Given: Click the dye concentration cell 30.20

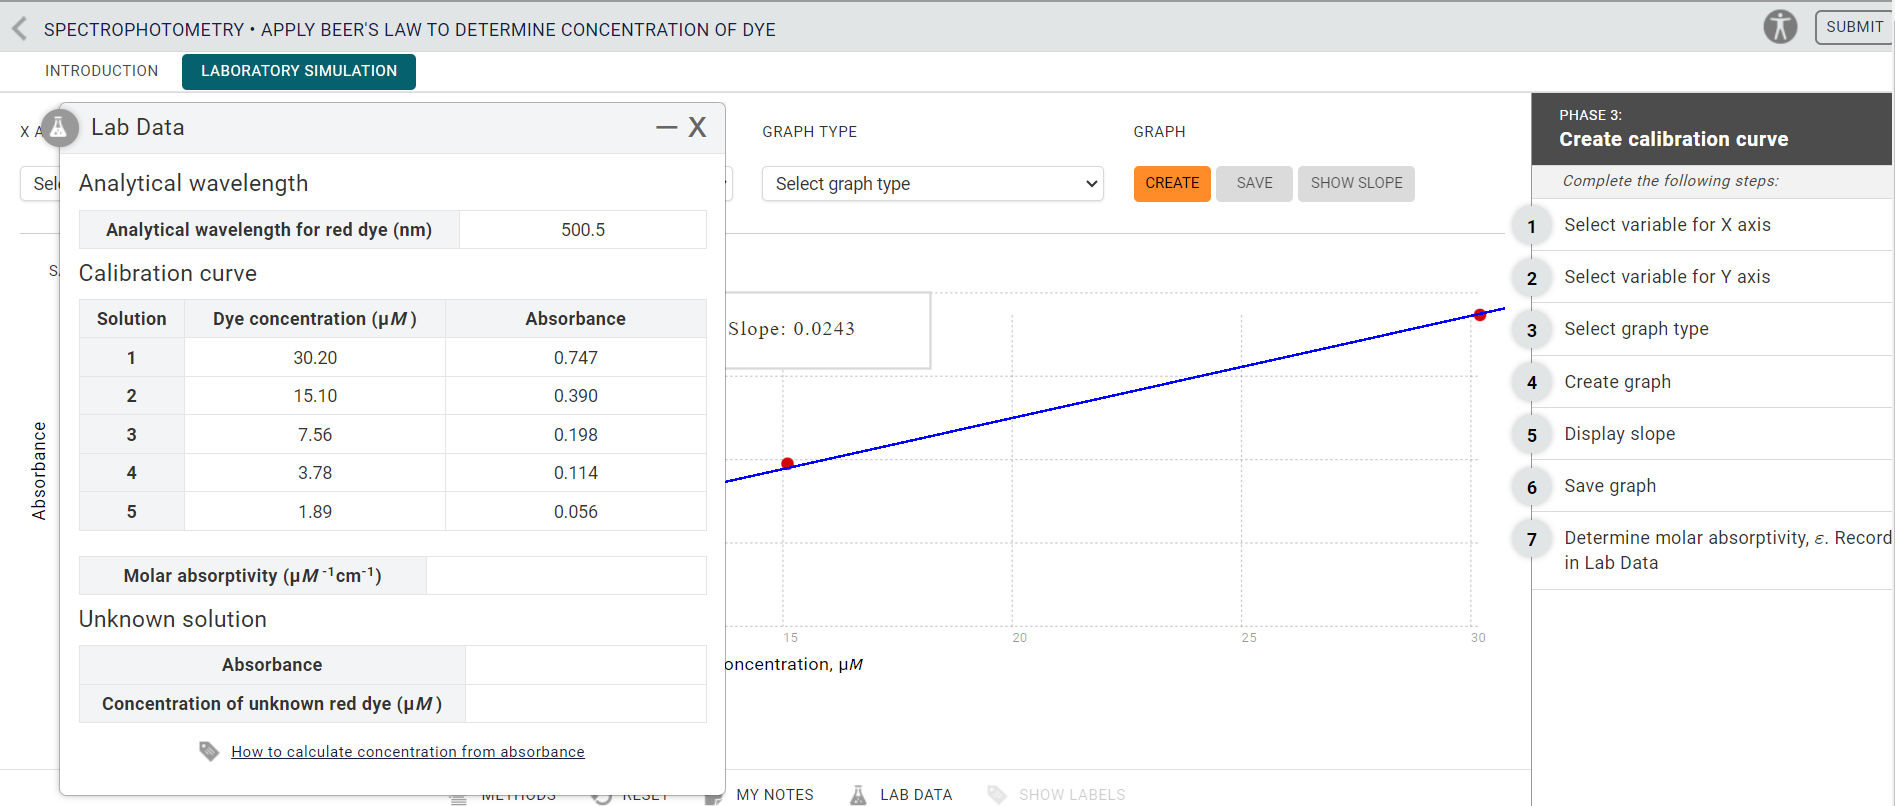Looking at the screenshot, I should [315, 358].
